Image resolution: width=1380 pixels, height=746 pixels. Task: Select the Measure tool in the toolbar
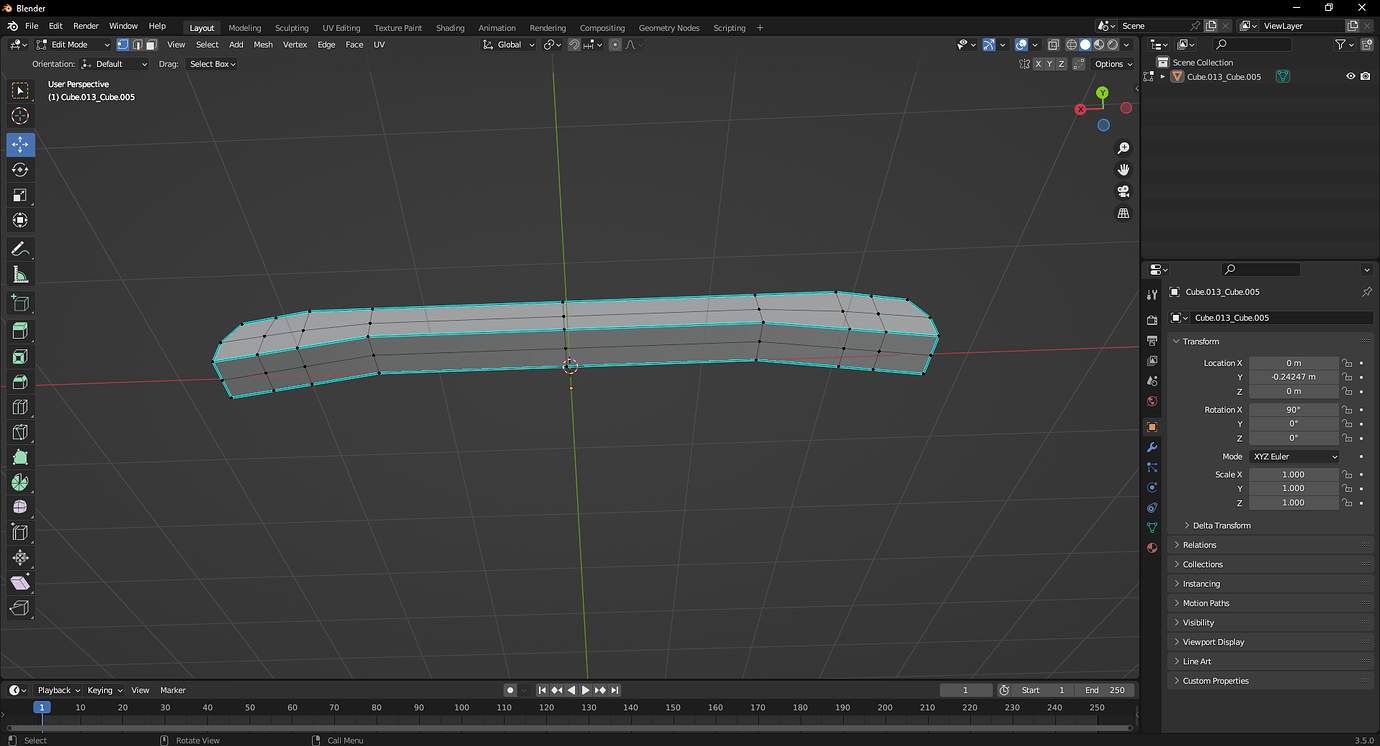[20, 273]
